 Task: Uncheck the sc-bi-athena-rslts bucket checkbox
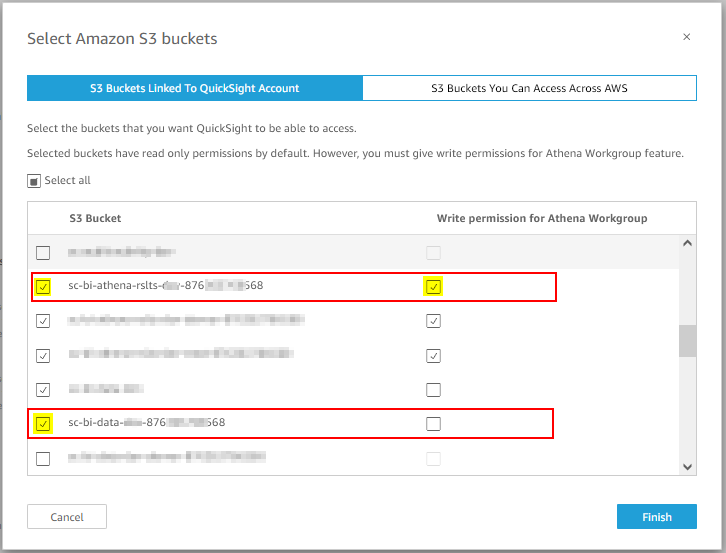43,287
